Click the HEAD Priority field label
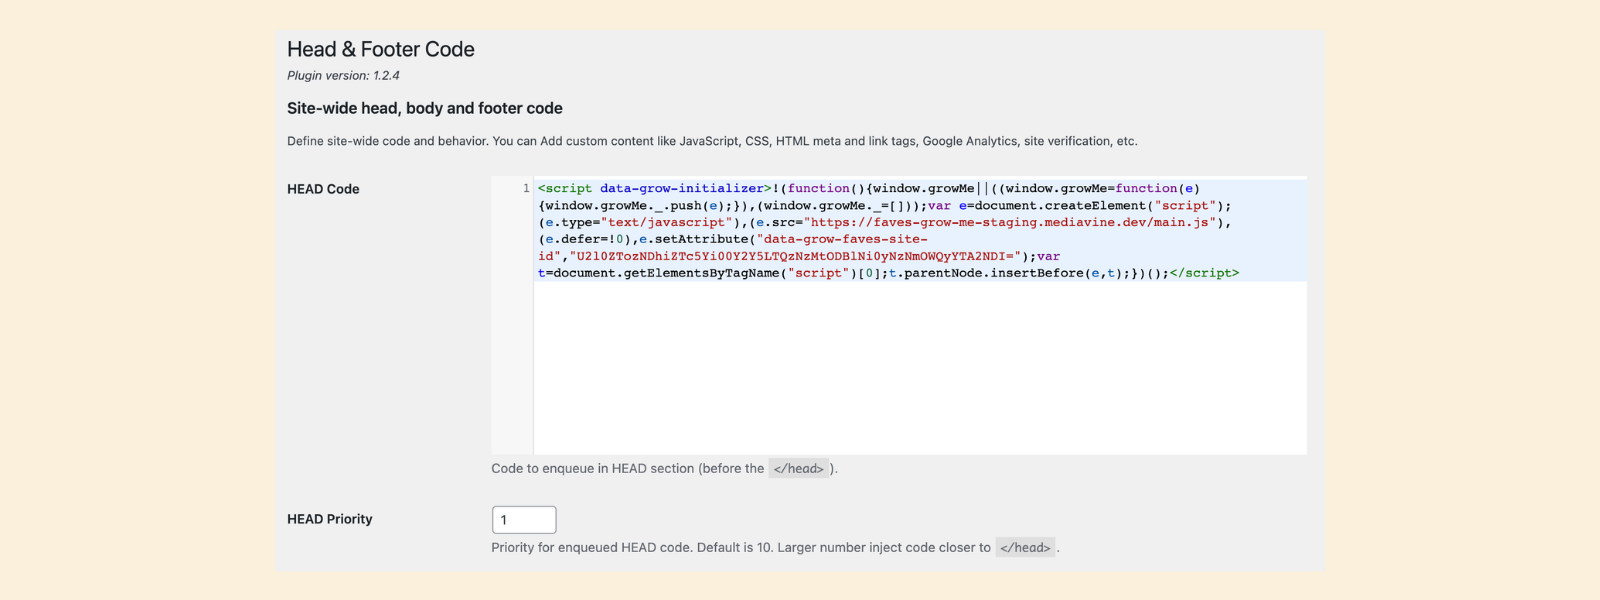The image size is (1600, 600). coord(329,519)
